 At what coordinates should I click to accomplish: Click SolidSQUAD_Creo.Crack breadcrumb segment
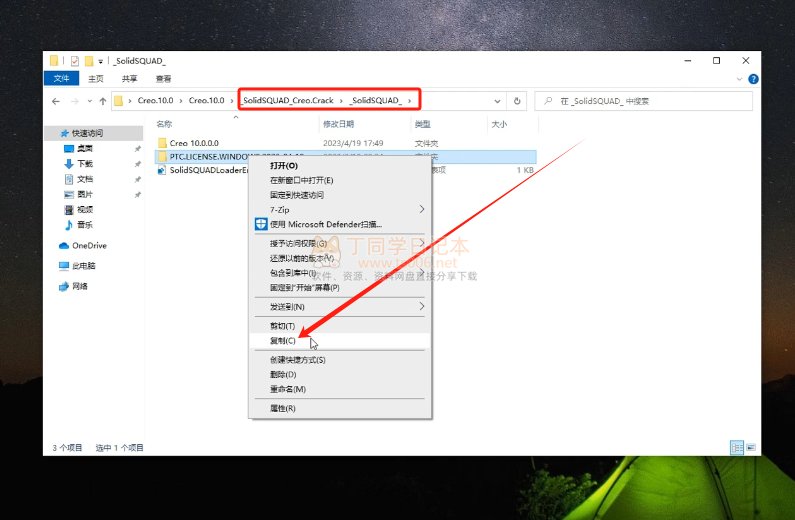288,100
